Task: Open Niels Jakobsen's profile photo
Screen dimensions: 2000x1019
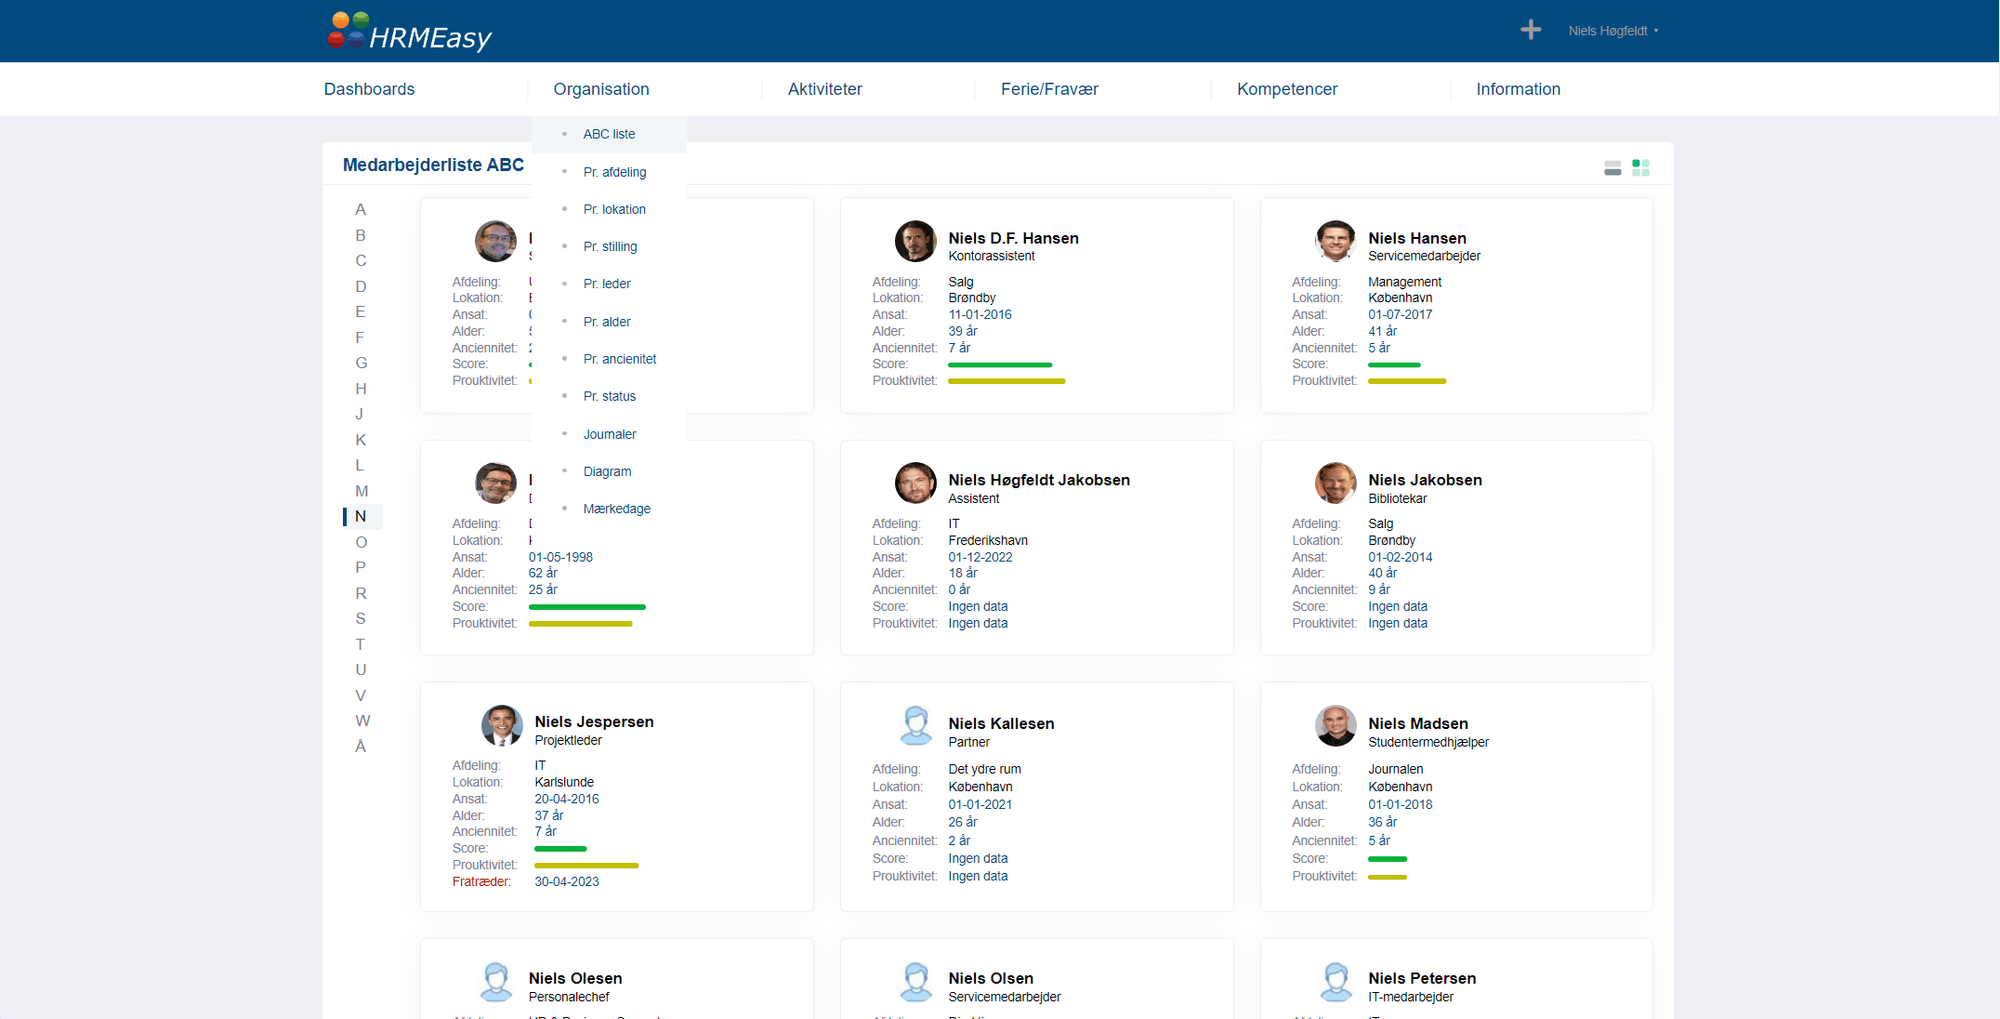Action: [x=1335, y=483]
